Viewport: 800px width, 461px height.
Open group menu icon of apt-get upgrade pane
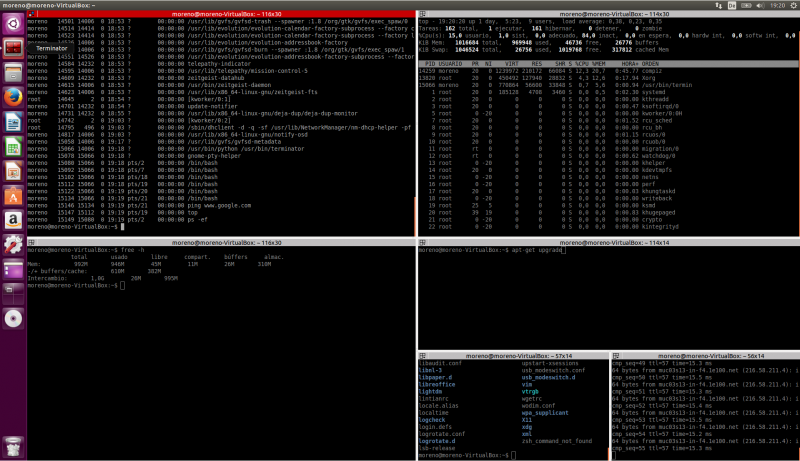coord(422,243)
